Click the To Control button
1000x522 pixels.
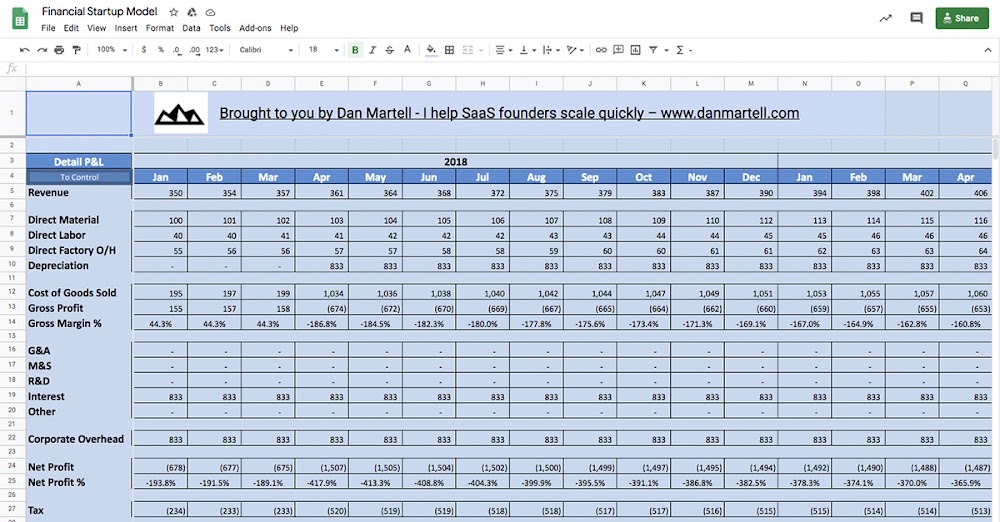click(x=79, y=177)
